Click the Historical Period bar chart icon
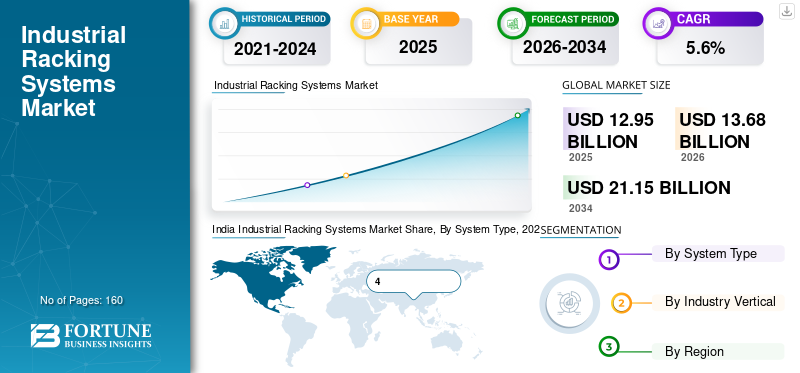800x373 pixels. (224, 23)
